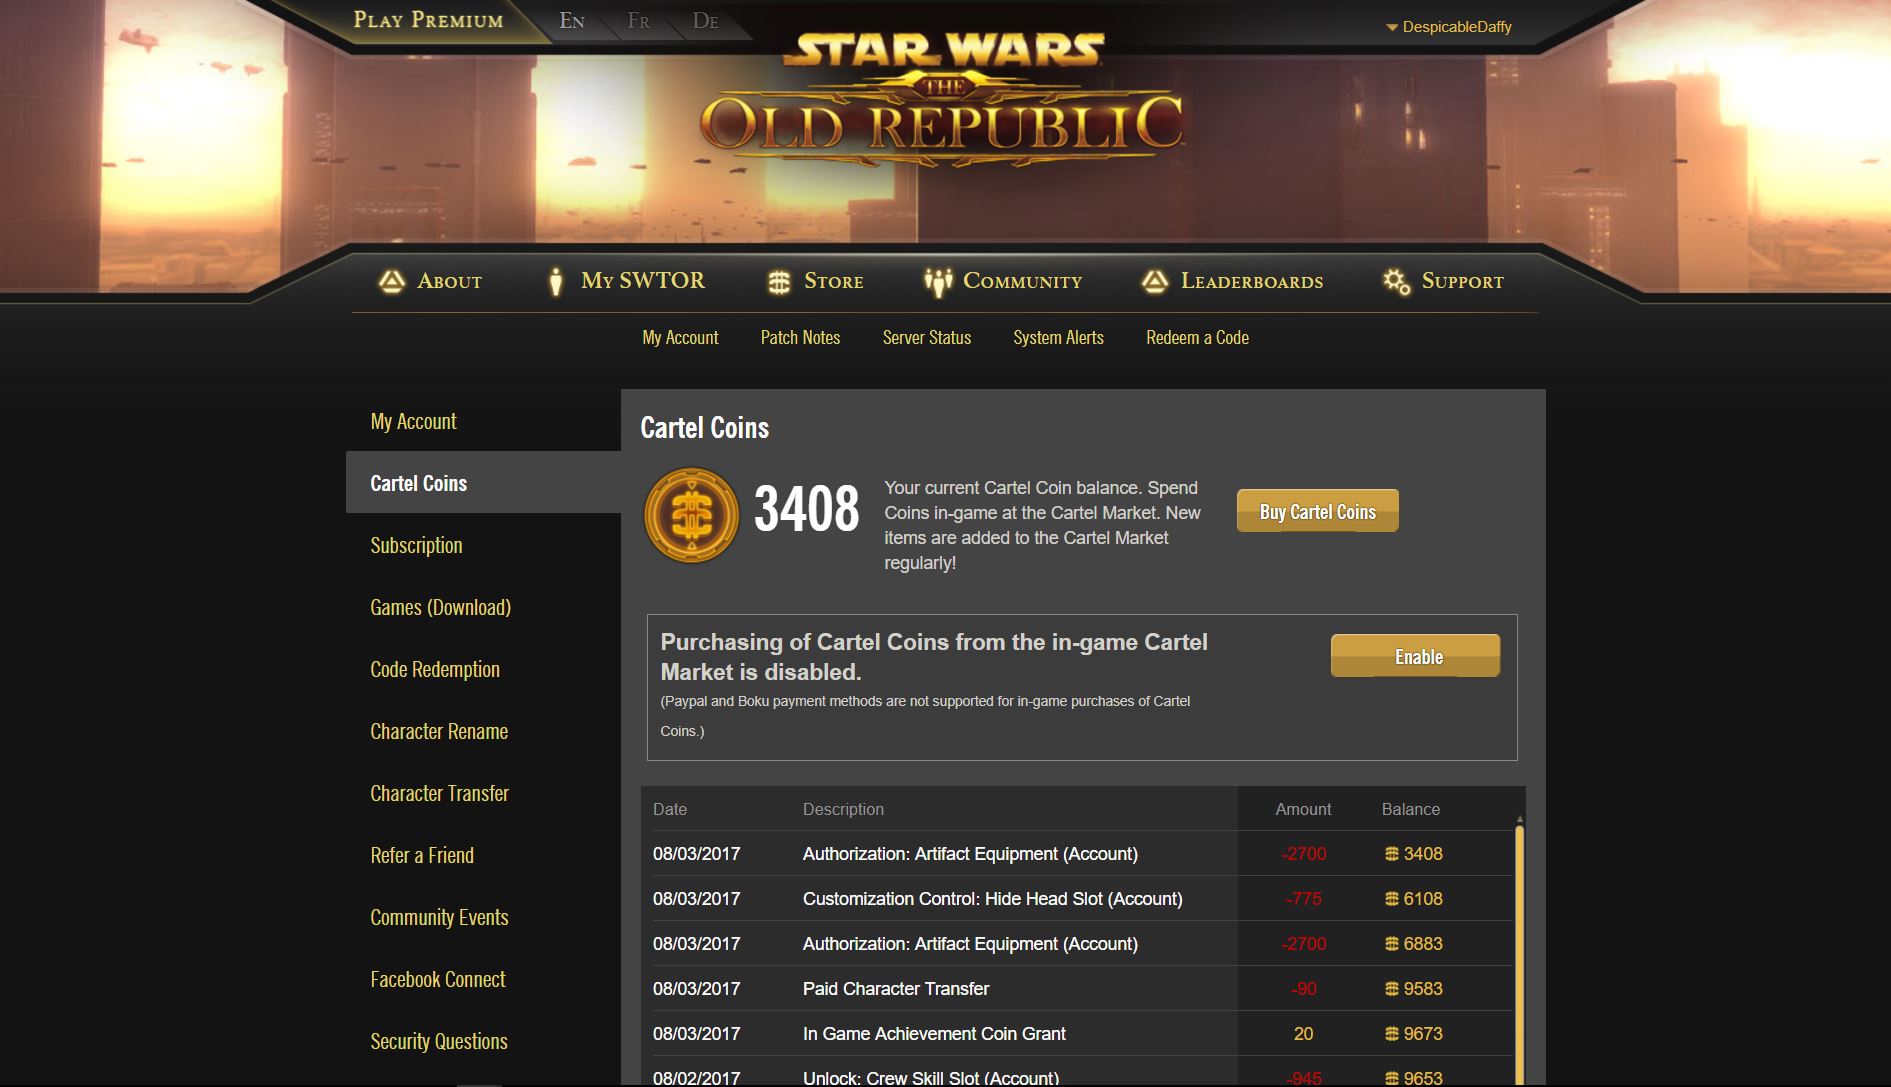Image resolution: width=1891 pixels, height=1087 pixels.
Task: Click the large gold Cartel Coin emblem
Action: point(691,515)
